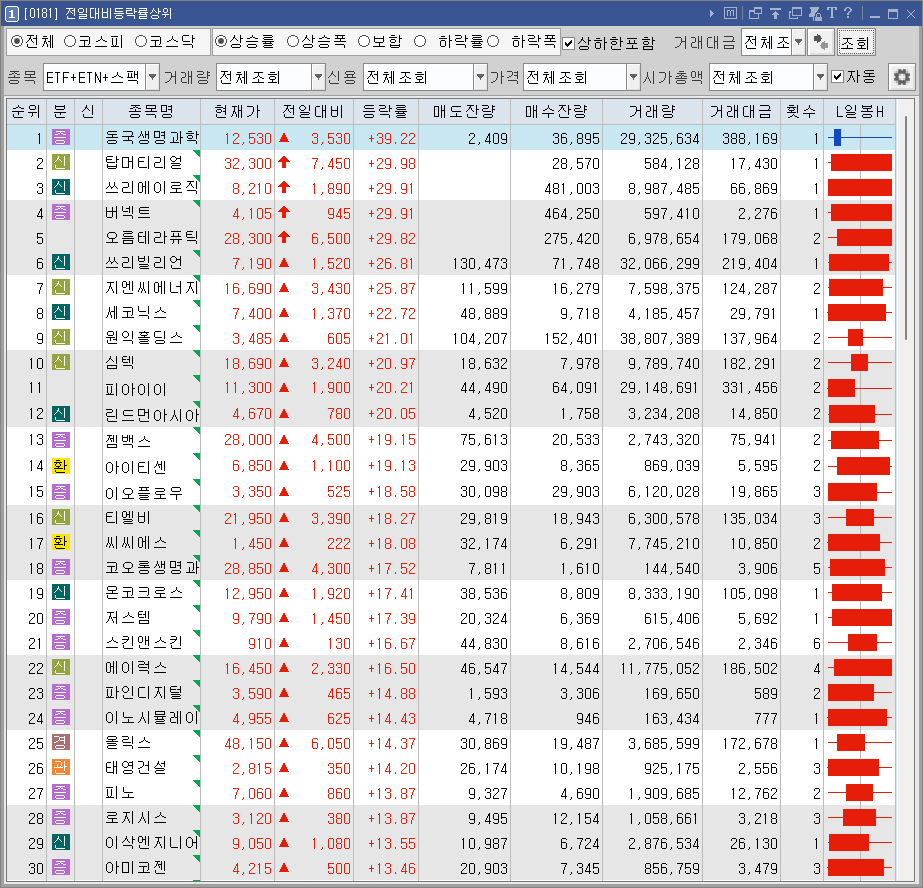
Task: Click the 전일대비 column header
Action: pos(313,111)
